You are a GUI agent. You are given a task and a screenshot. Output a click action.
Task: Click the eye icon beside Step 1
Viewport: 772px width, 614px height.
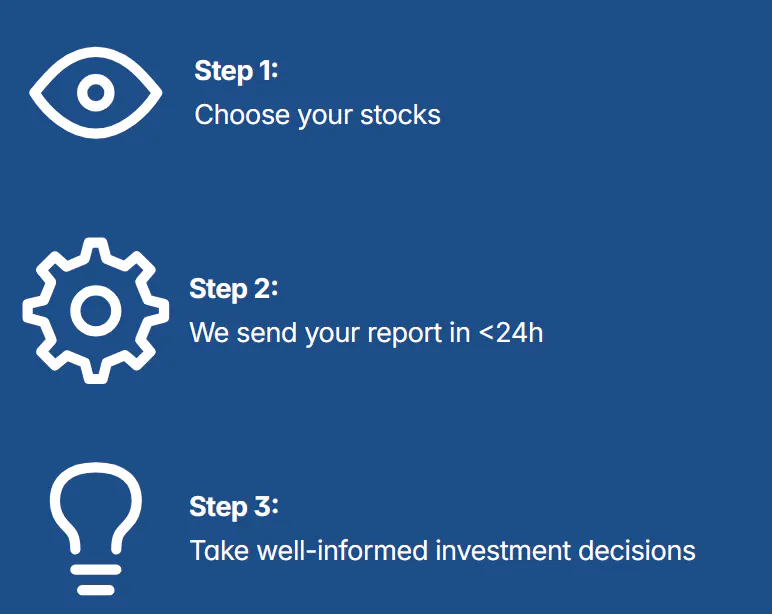click(x=96, y=93)
